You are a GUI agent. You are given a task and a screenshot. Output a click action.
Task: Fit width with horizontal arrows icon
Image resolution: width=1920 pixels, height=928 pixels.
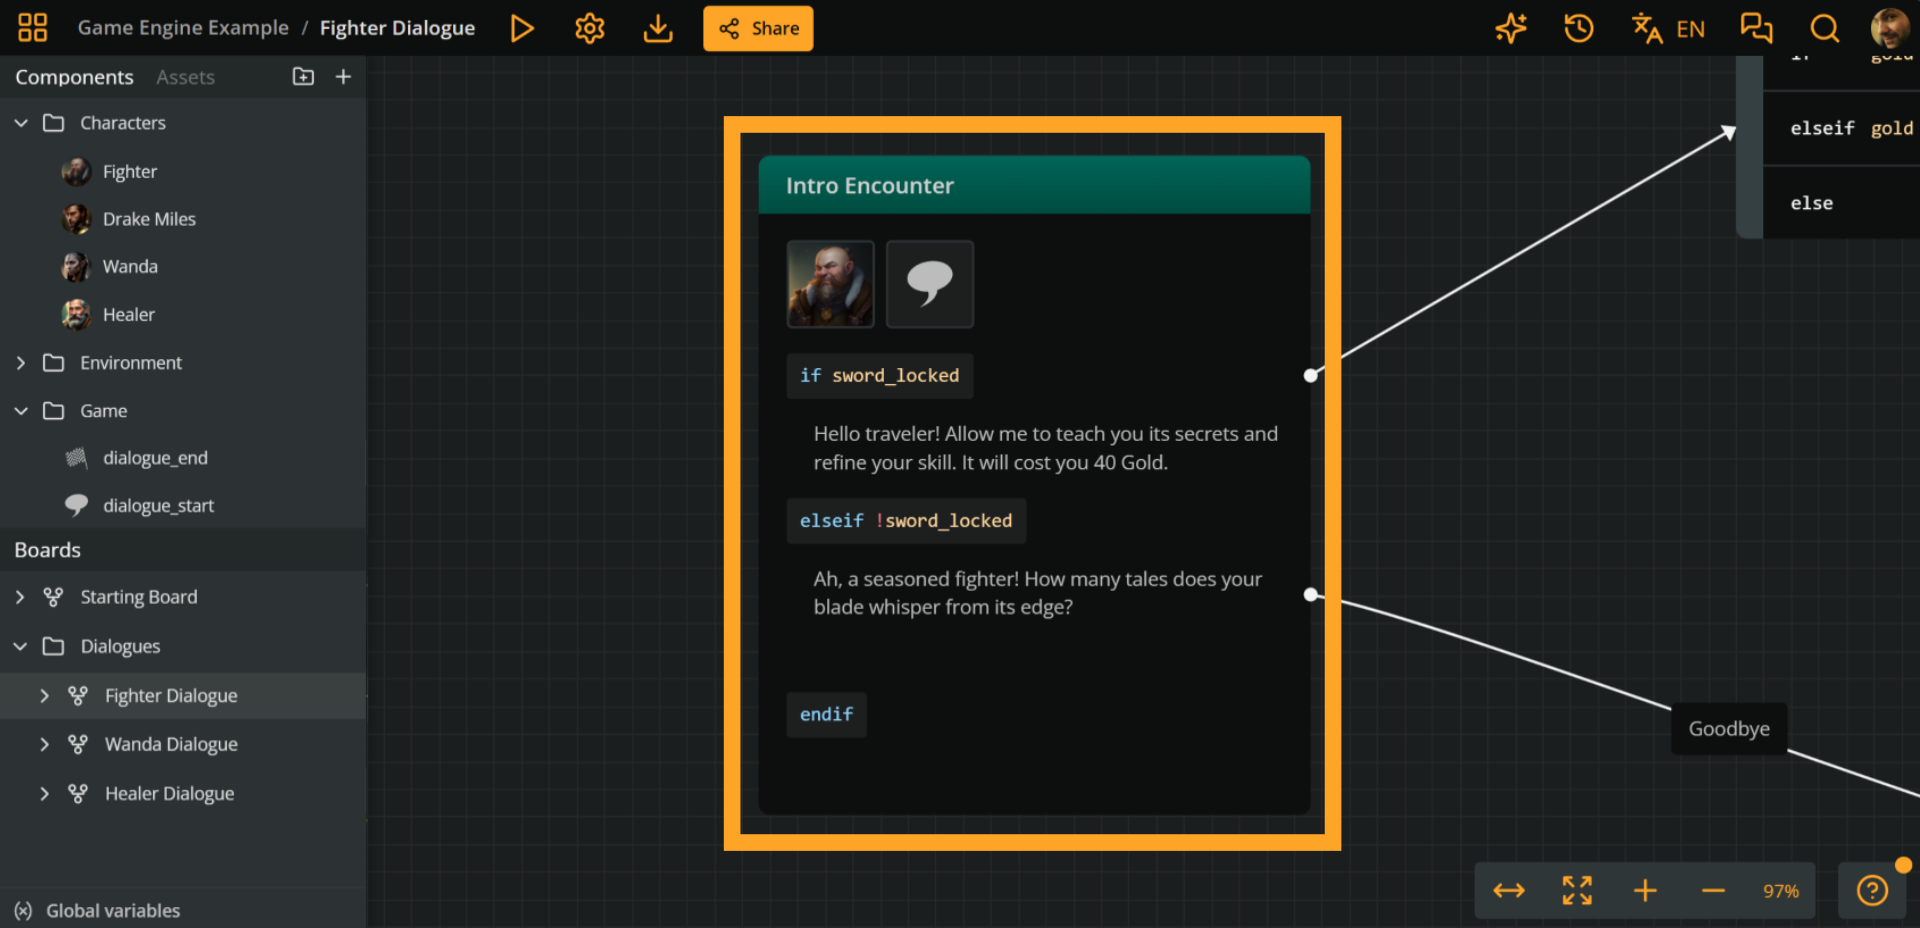click(x=1509, y=891)
